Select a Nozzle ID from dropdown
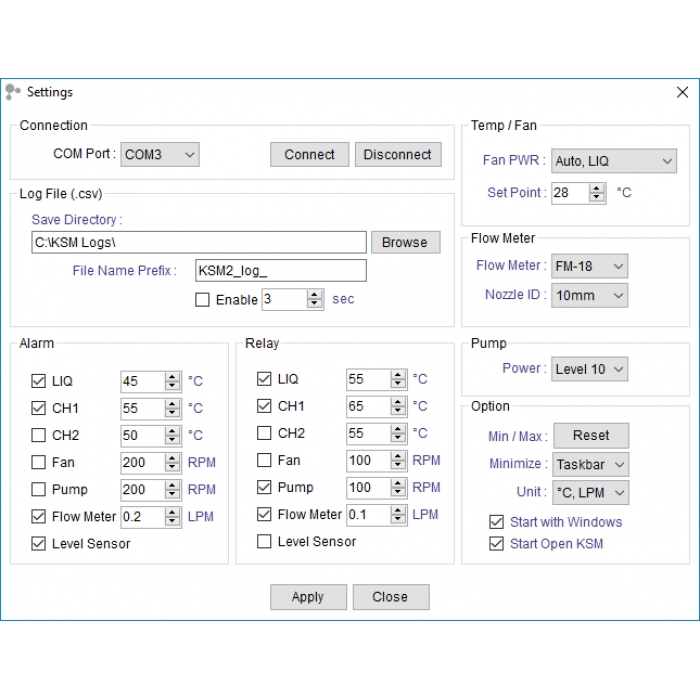This screenshot has height=700, width=700. coord(589,295)
